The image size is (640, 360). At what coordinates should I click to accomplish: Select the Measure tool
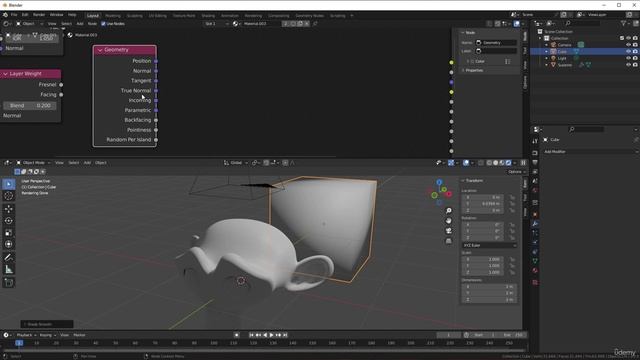(8, 270)
